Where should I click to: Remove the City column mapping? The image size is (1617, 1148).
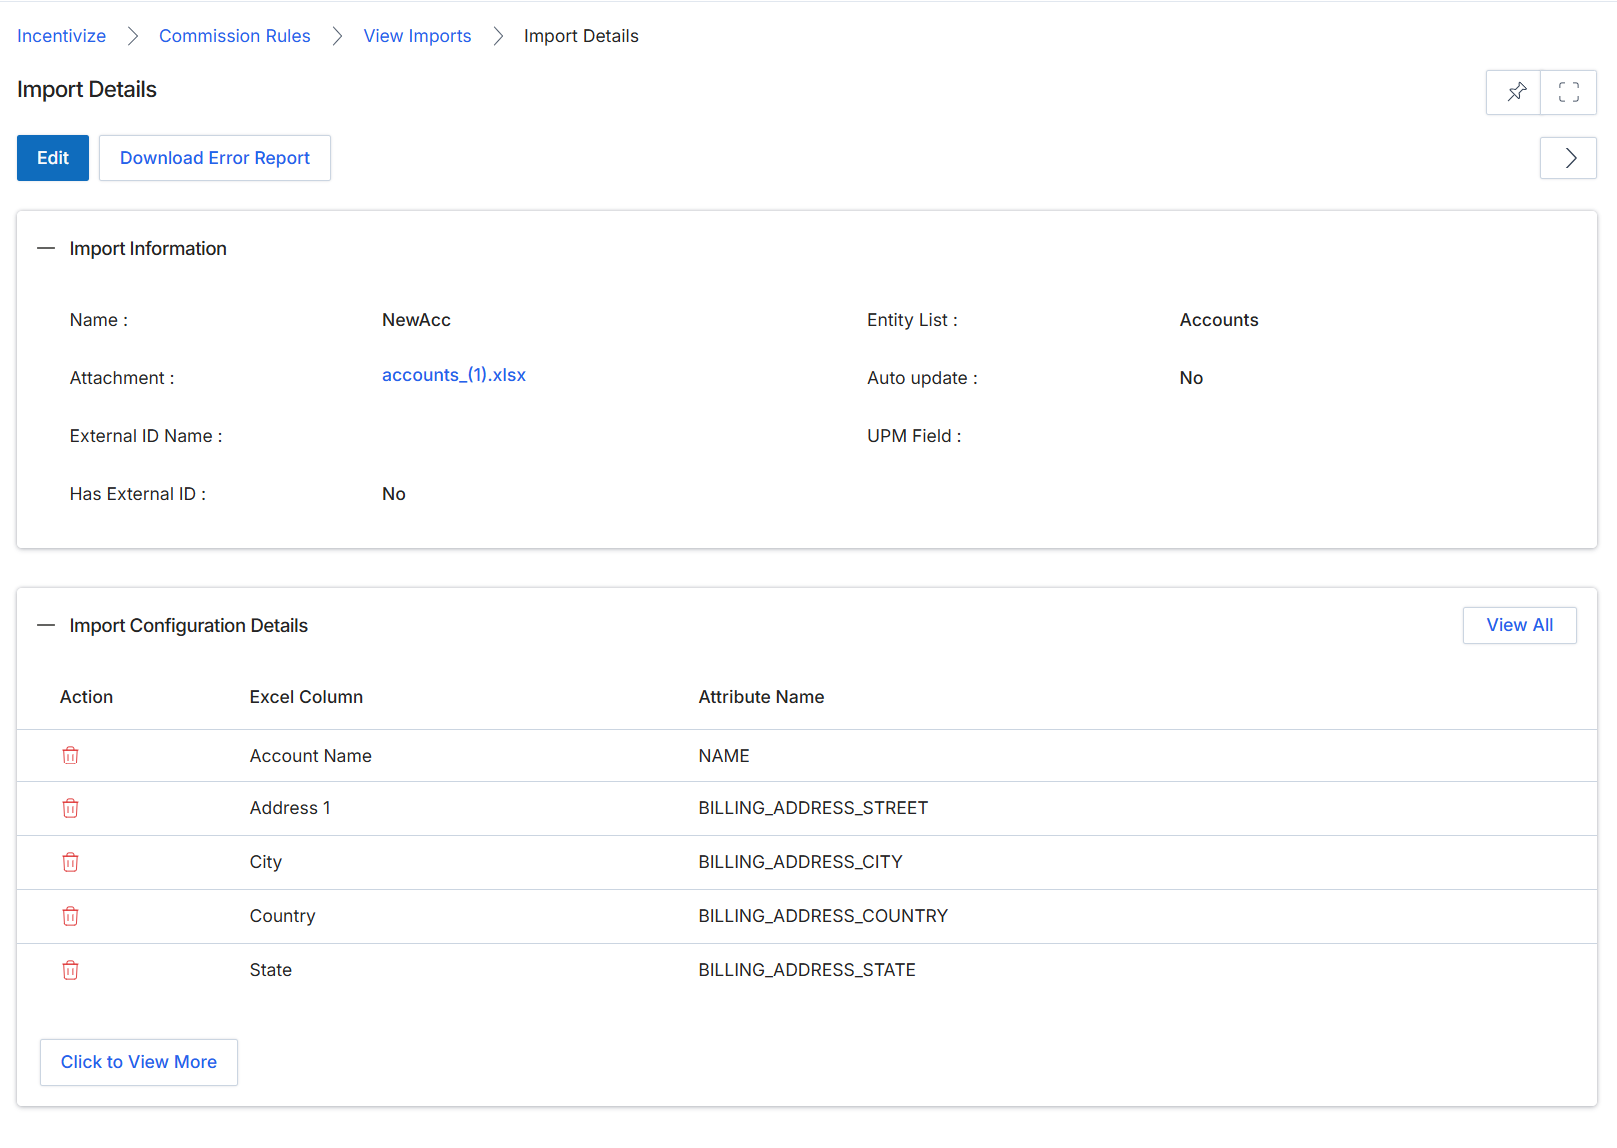tap(70, 862)
